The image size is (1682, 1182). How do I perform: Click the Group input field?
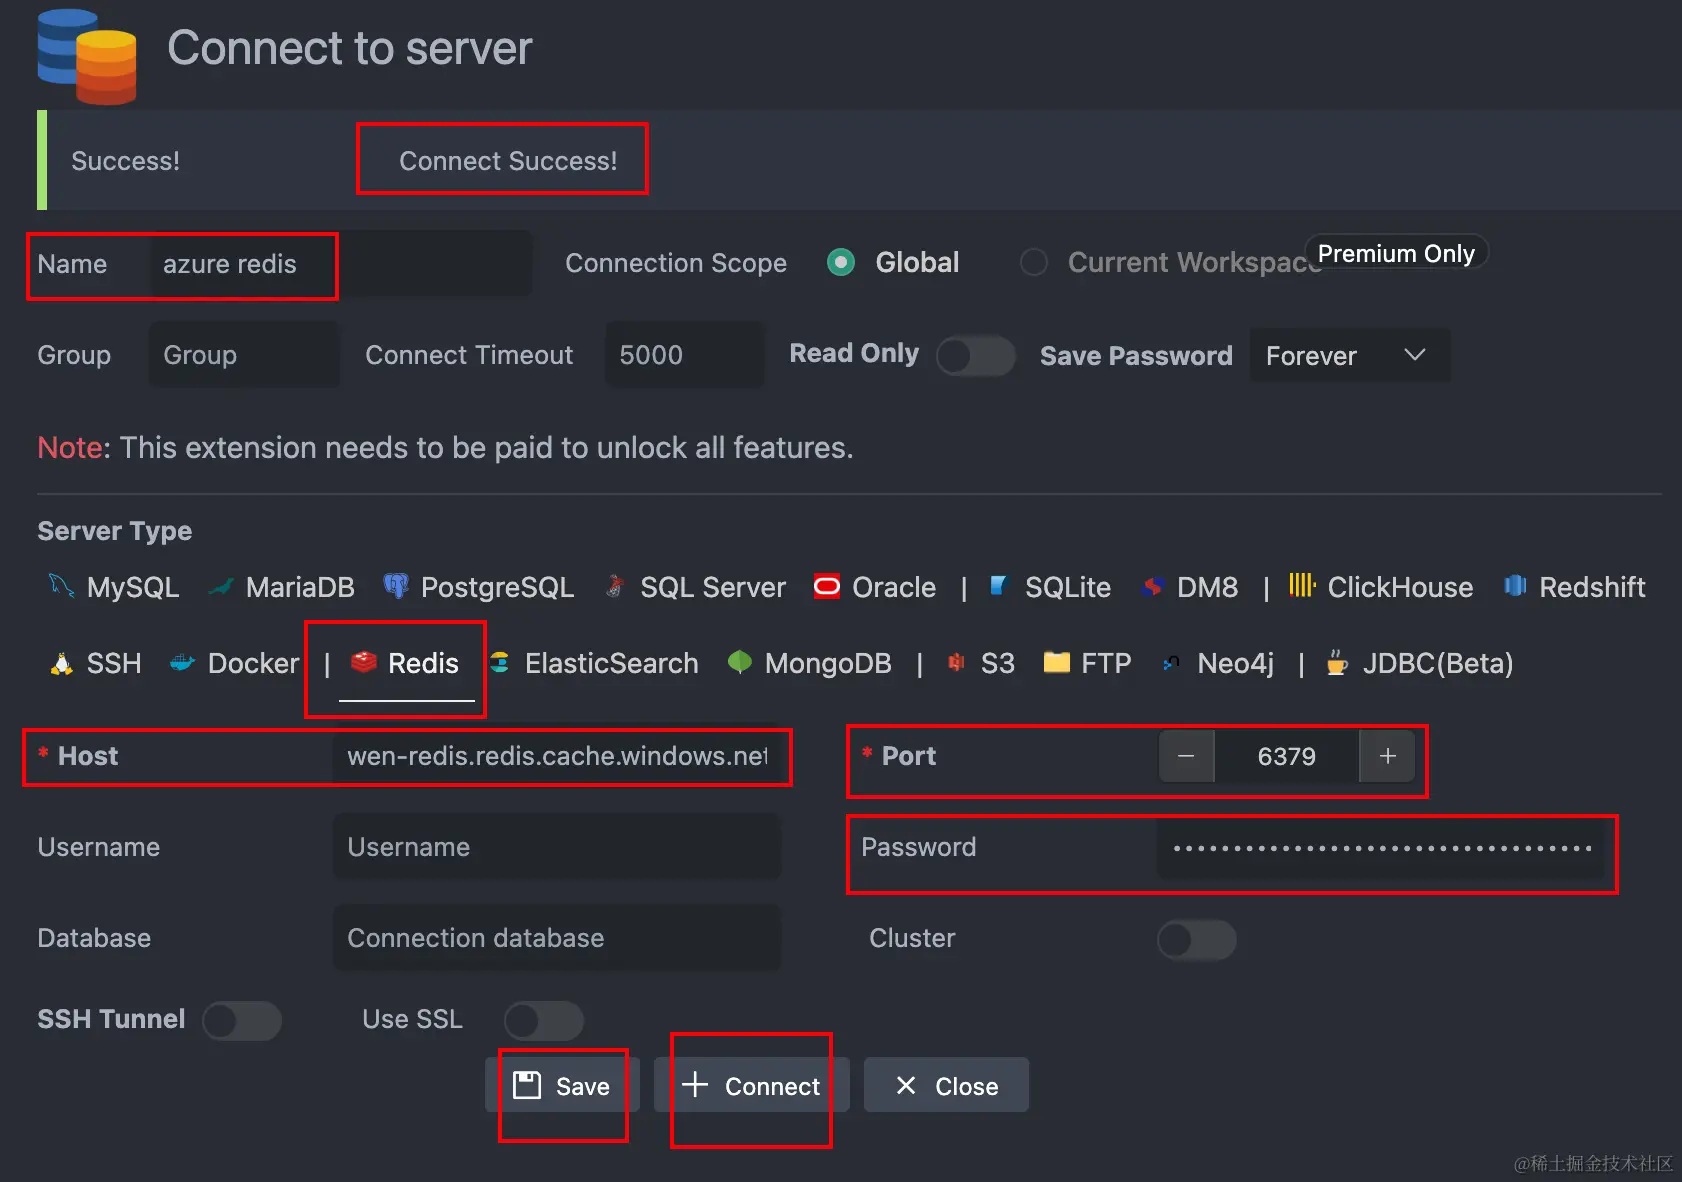244,355
